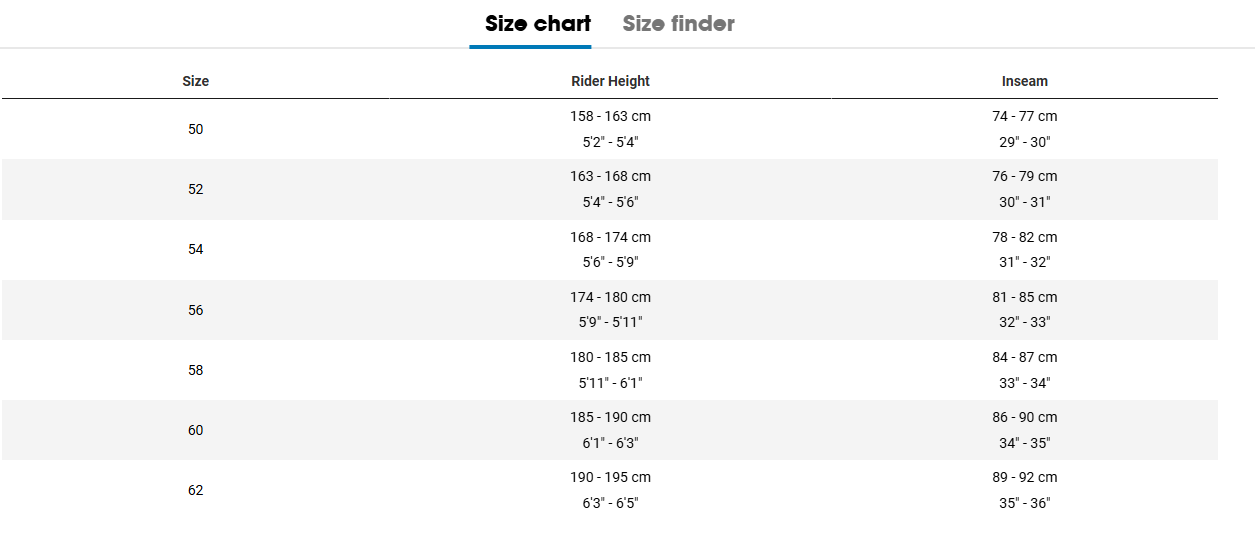Click the 81 - 85 cm inseam value
The width and height of the screenshot is (1255, 542).
point(1025,297)
